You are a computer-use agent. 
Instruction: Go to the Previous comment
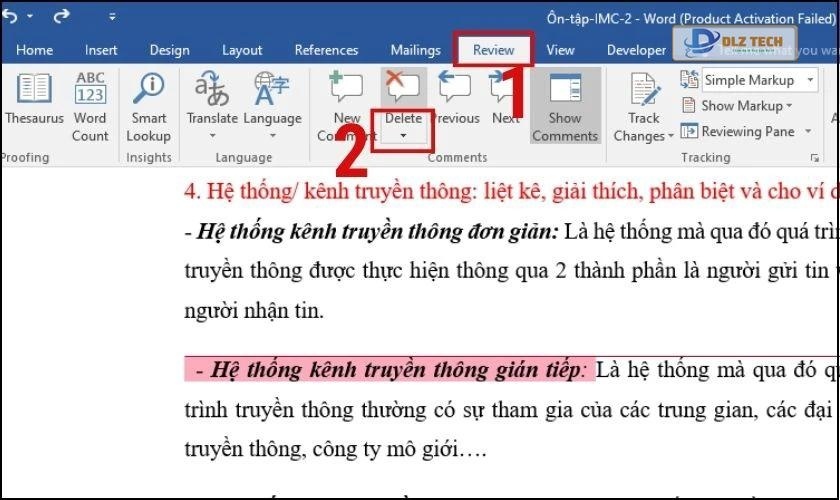point(456,100)
